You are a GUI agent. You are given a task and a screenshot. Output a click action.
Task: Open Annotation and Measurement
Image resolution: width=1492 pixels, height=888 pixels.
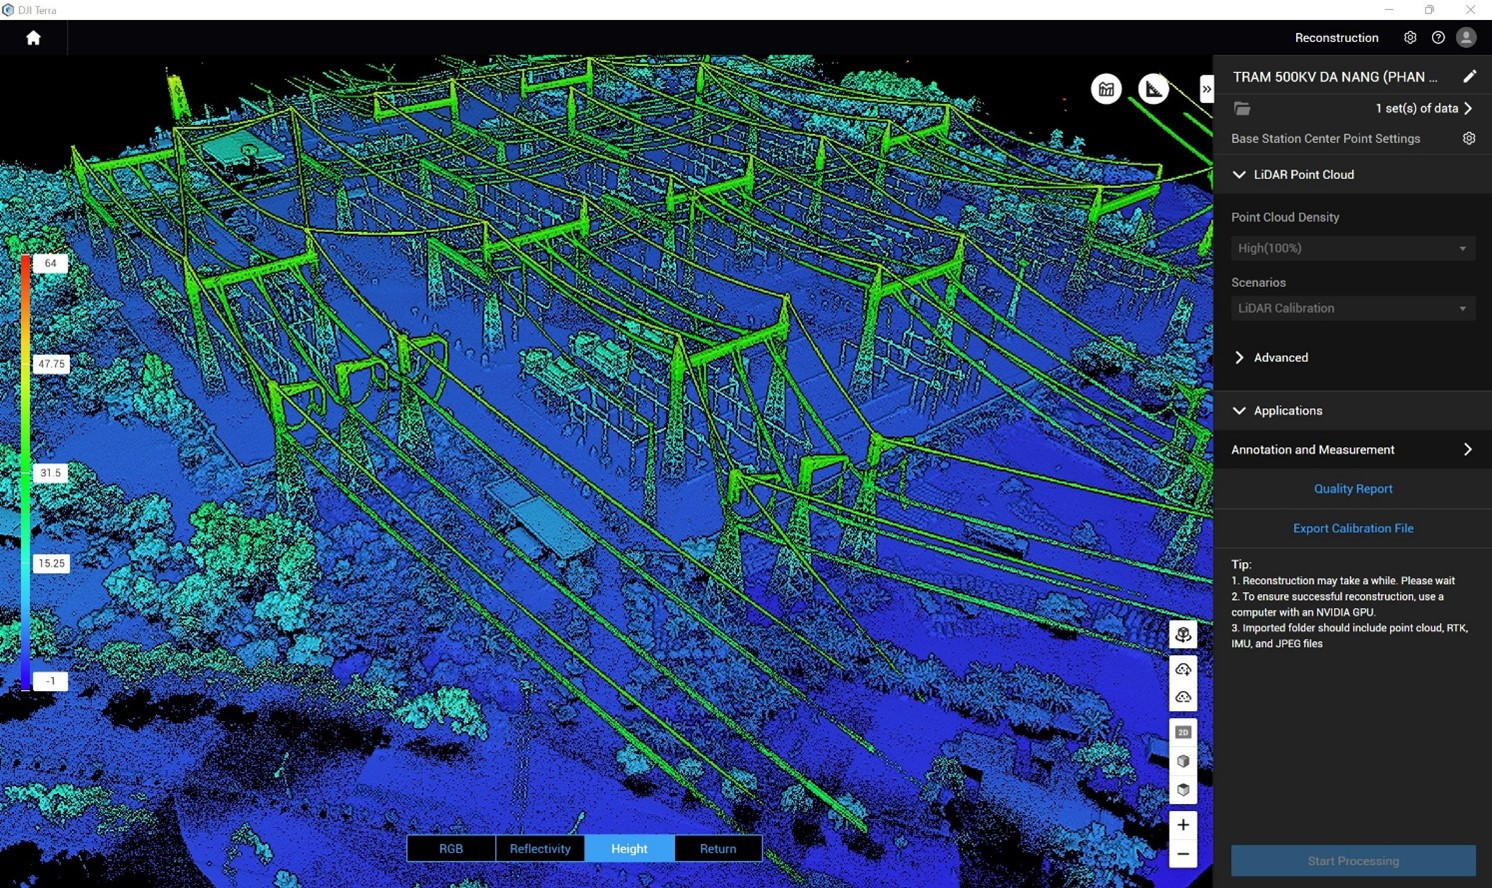(1353, 450)
